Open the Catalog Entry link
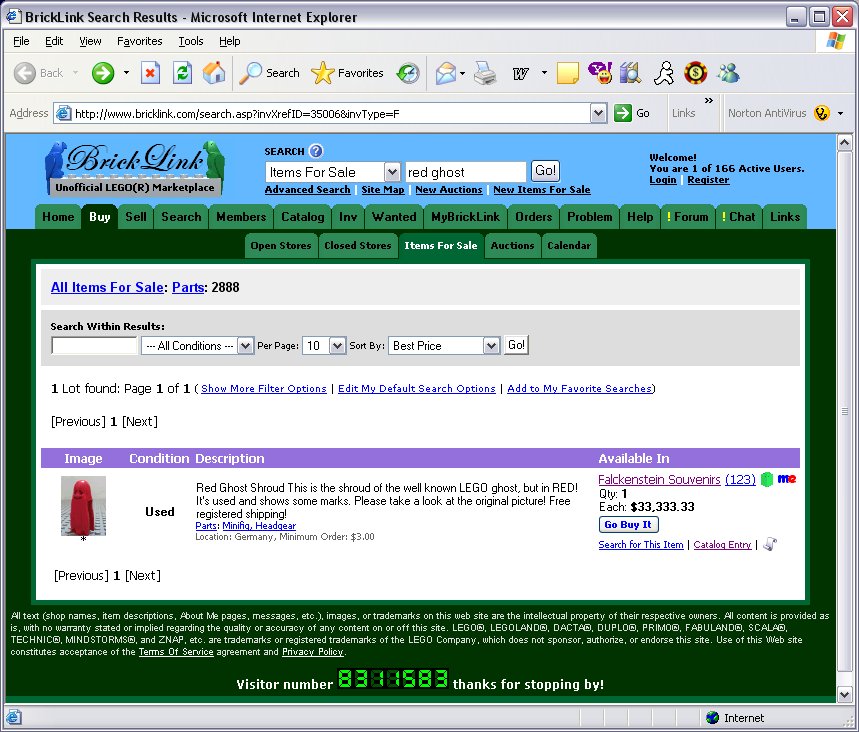Screen dimensions: 859x732 [x=722, y=545]
